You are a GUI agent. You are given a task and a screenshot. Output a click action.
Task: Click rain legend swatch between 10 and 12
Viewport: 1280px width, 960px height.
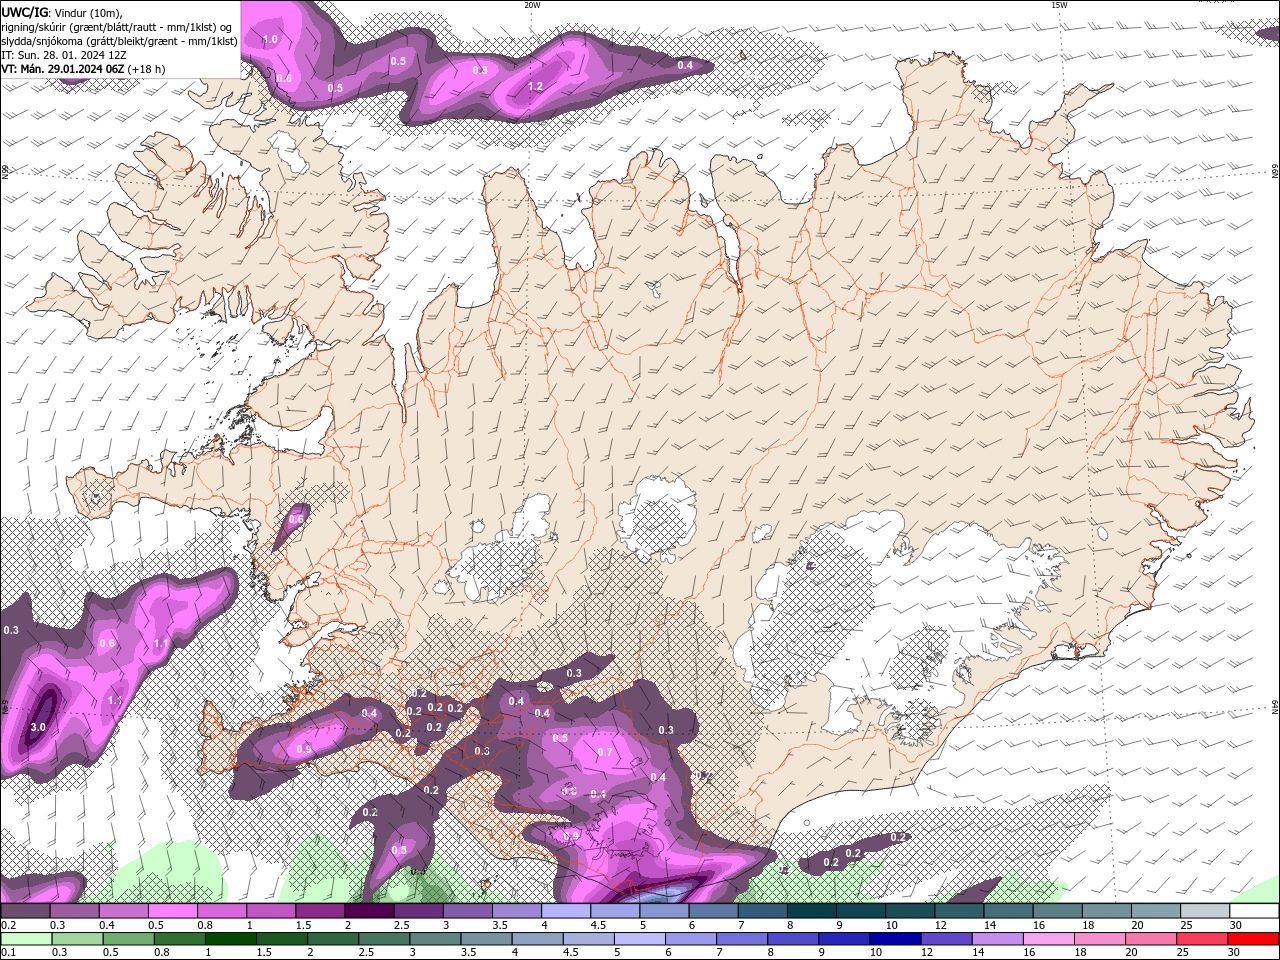click(x=896, y=939)
